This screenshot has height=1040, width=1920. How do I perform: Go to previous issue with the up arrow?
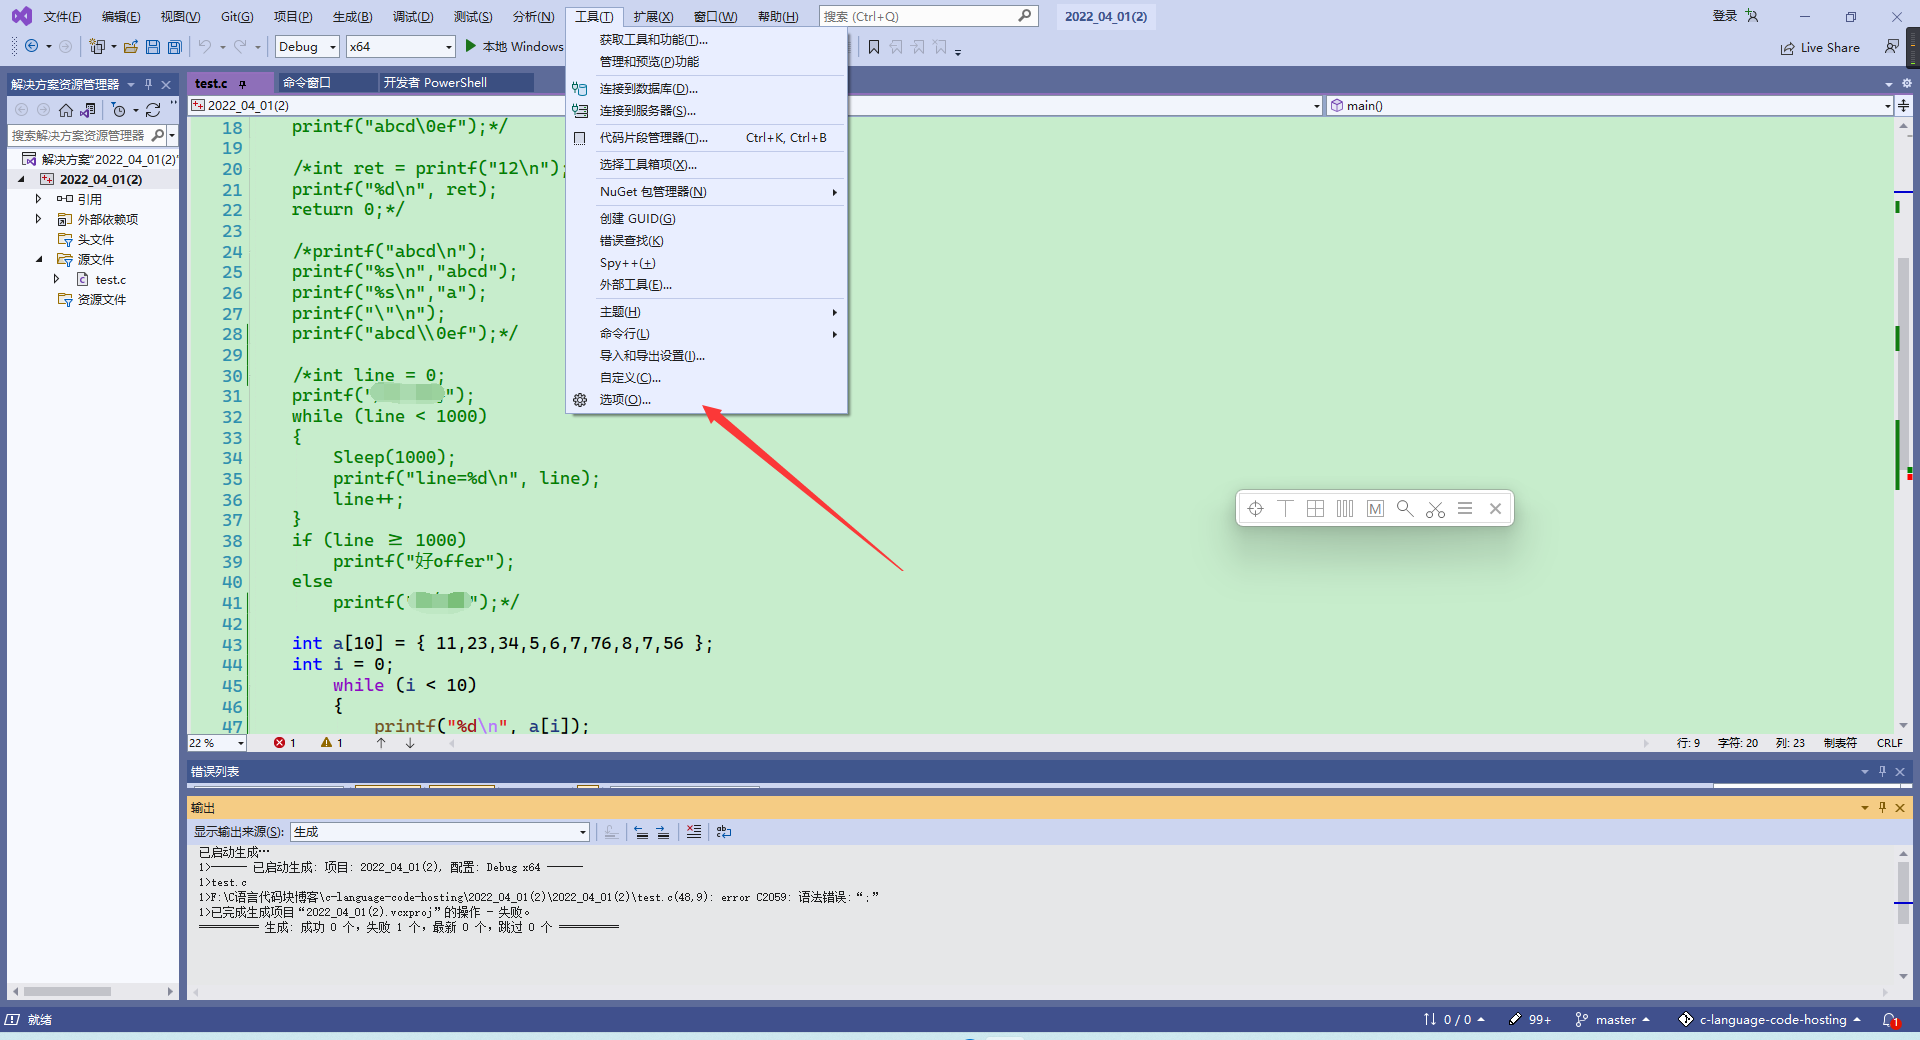click(381, 743)
